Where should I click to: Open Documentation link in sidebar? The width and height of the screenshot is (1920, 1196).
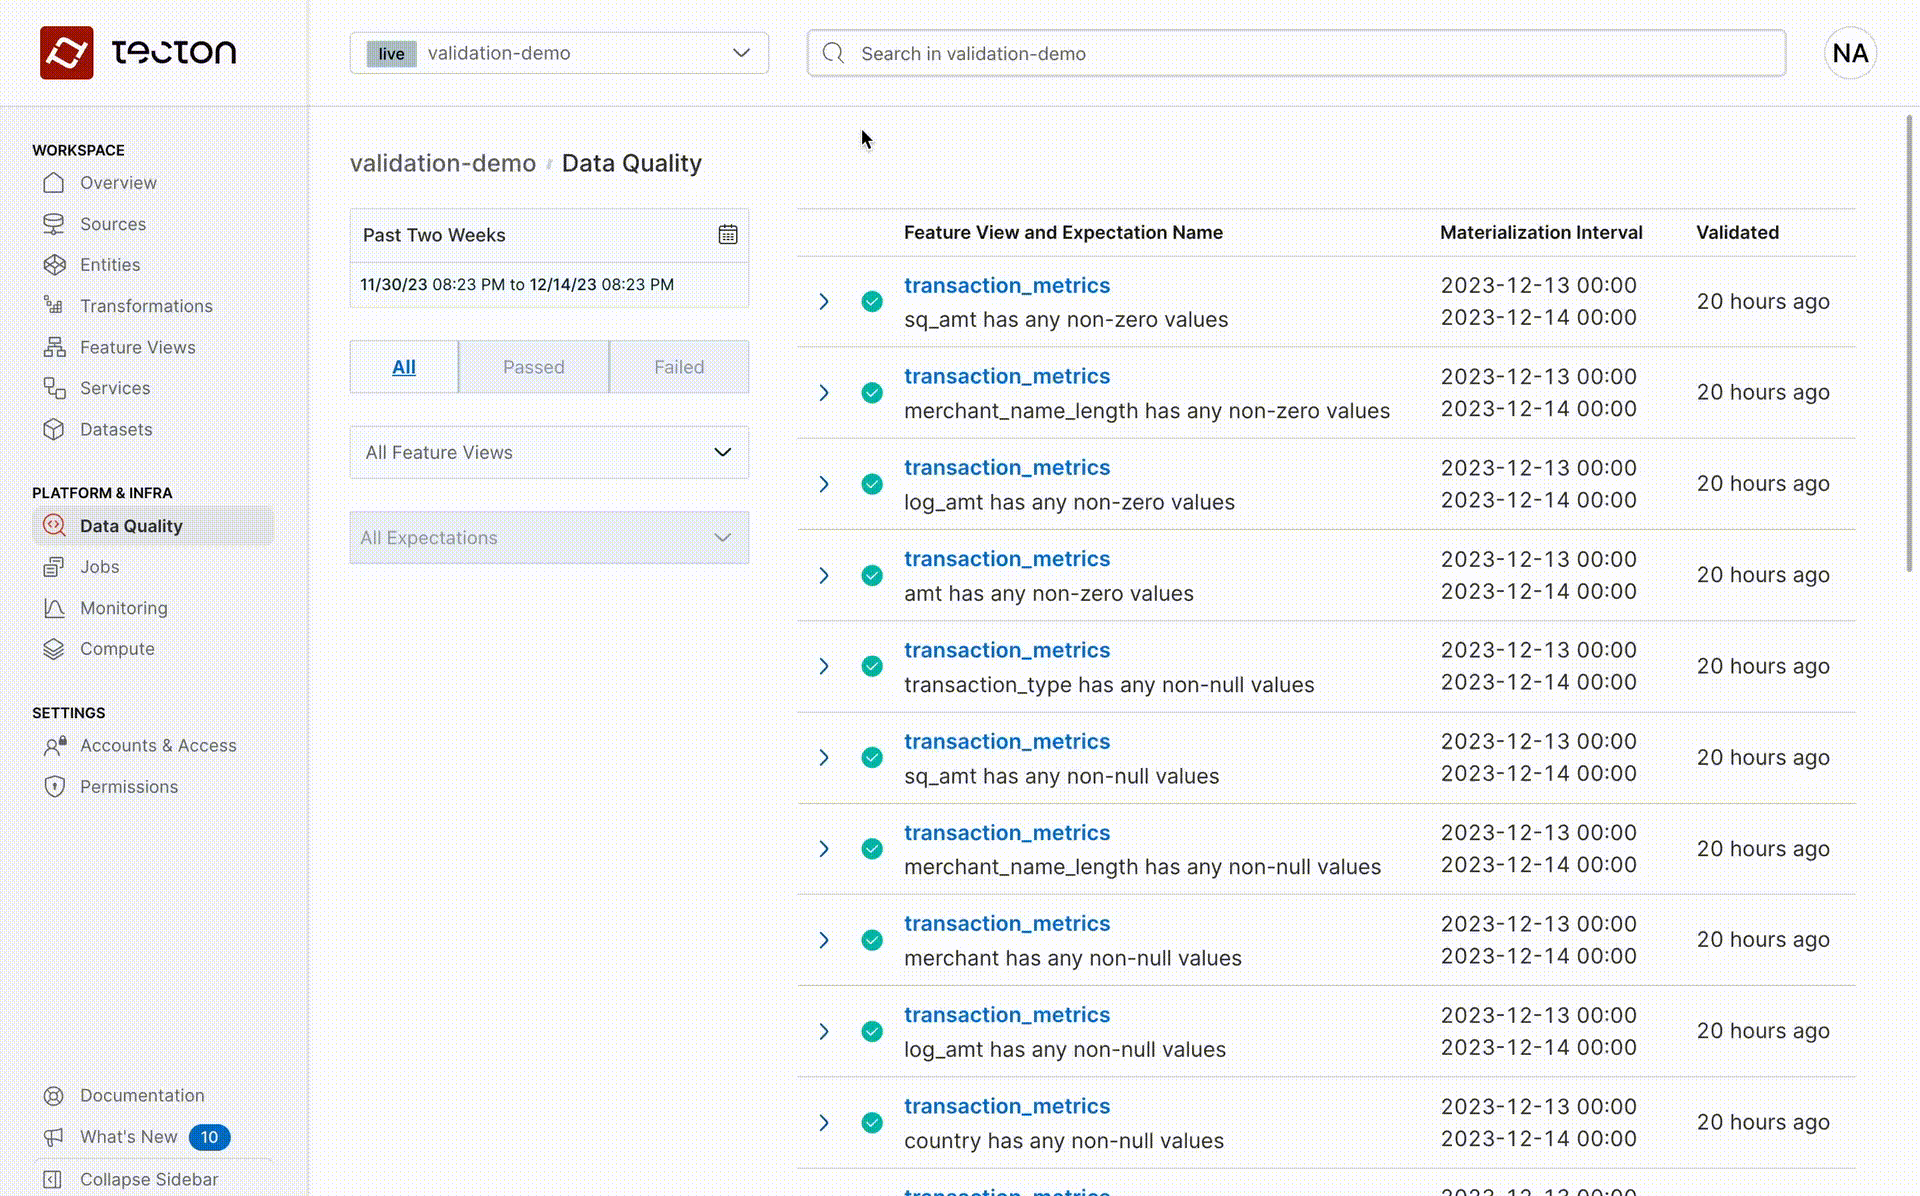click(x=142, y=1096)
